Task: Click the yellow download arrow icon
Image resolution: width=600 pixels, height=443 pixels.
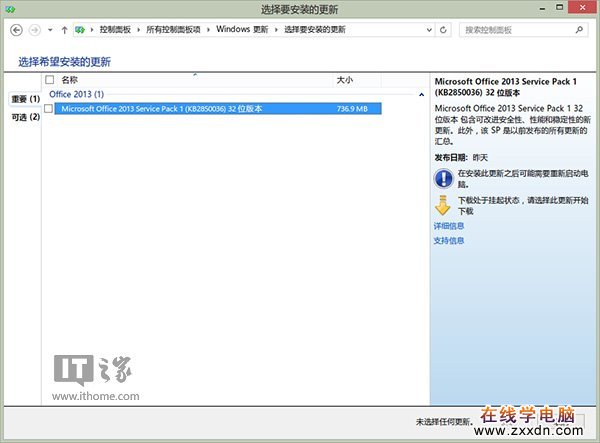Action: [443, 205]
